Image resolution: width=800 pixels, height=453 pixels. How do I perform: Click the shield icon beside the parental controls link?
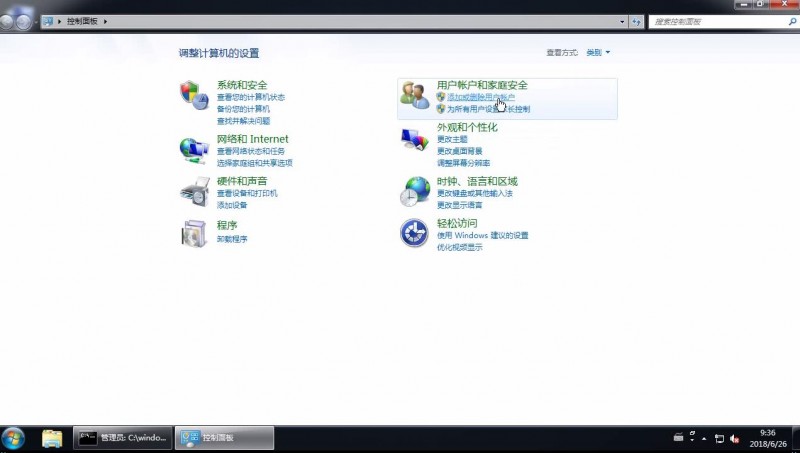(x=441, y=109)
